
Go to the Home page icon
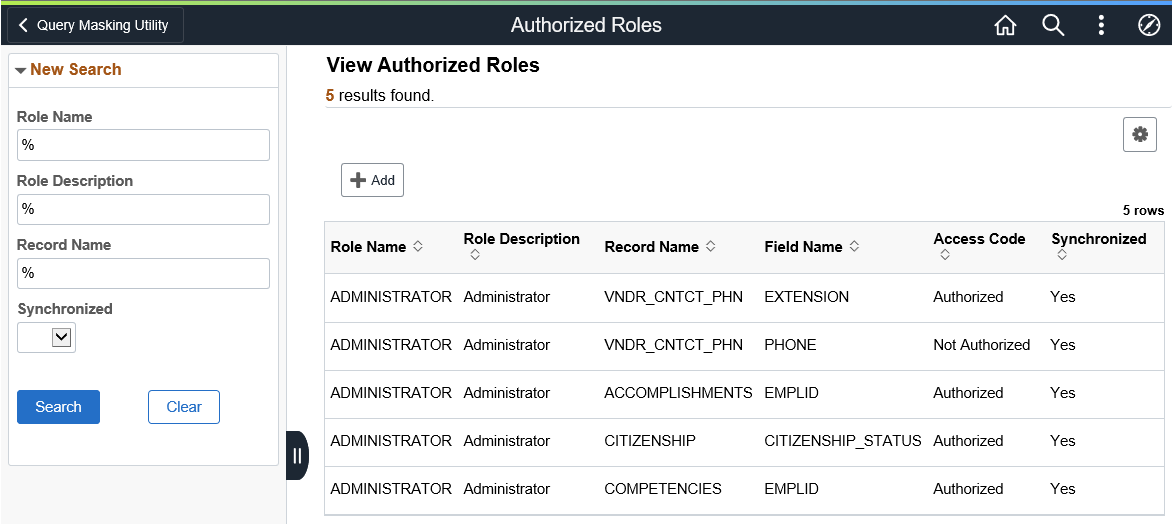(1005, 26)
